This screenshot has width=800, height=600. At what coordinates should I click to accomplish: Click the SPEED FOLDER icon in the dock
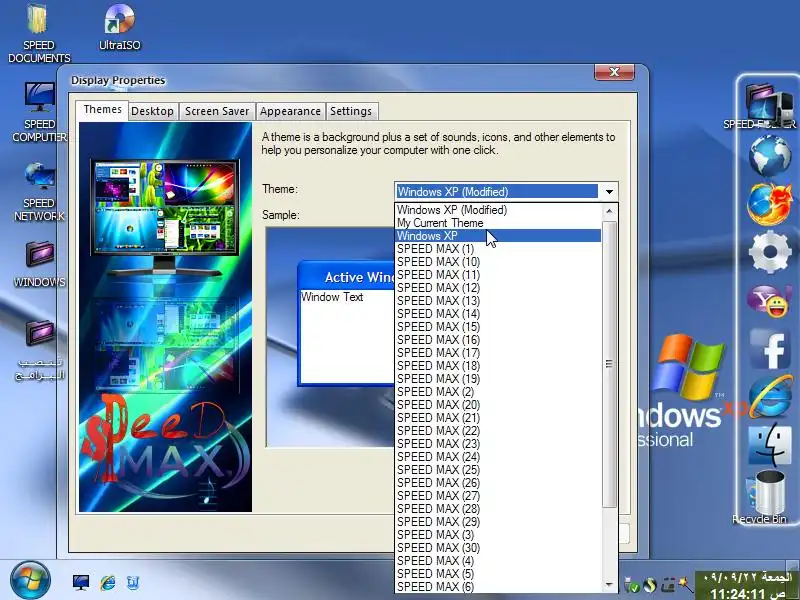tap(770, 105)
